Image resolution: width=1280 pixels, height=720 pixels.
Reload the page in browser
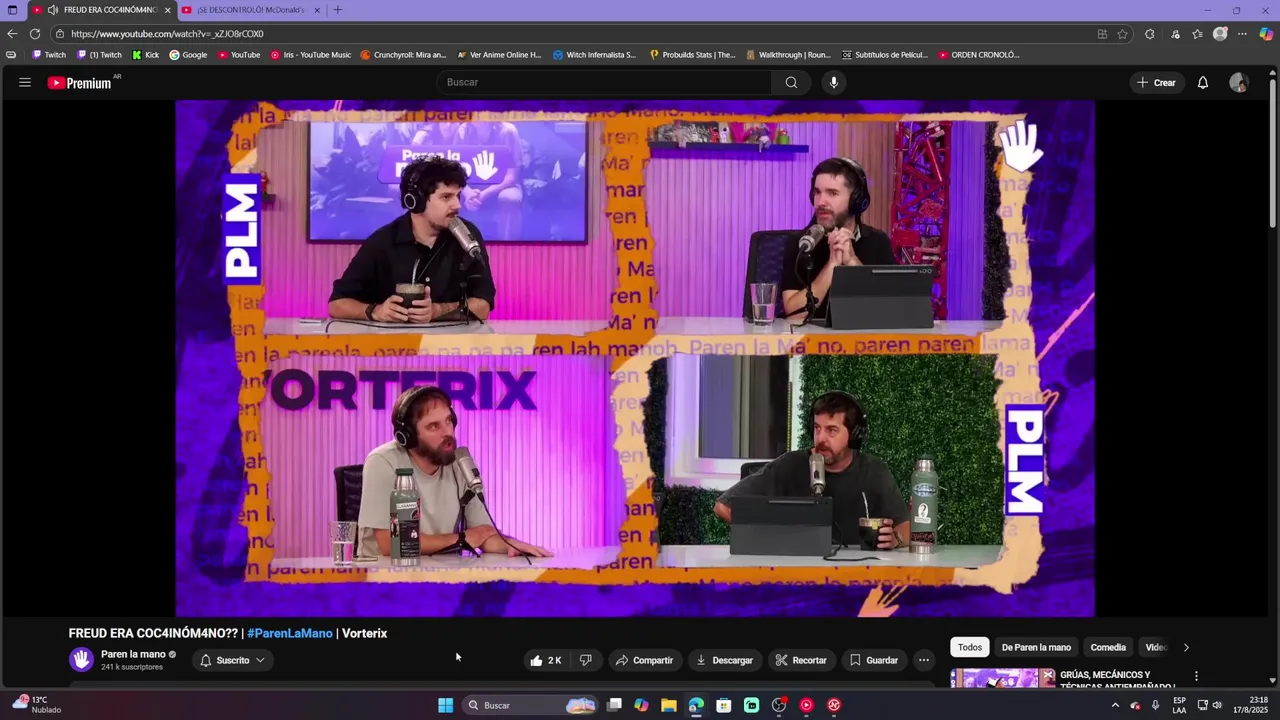pos(35,34)
